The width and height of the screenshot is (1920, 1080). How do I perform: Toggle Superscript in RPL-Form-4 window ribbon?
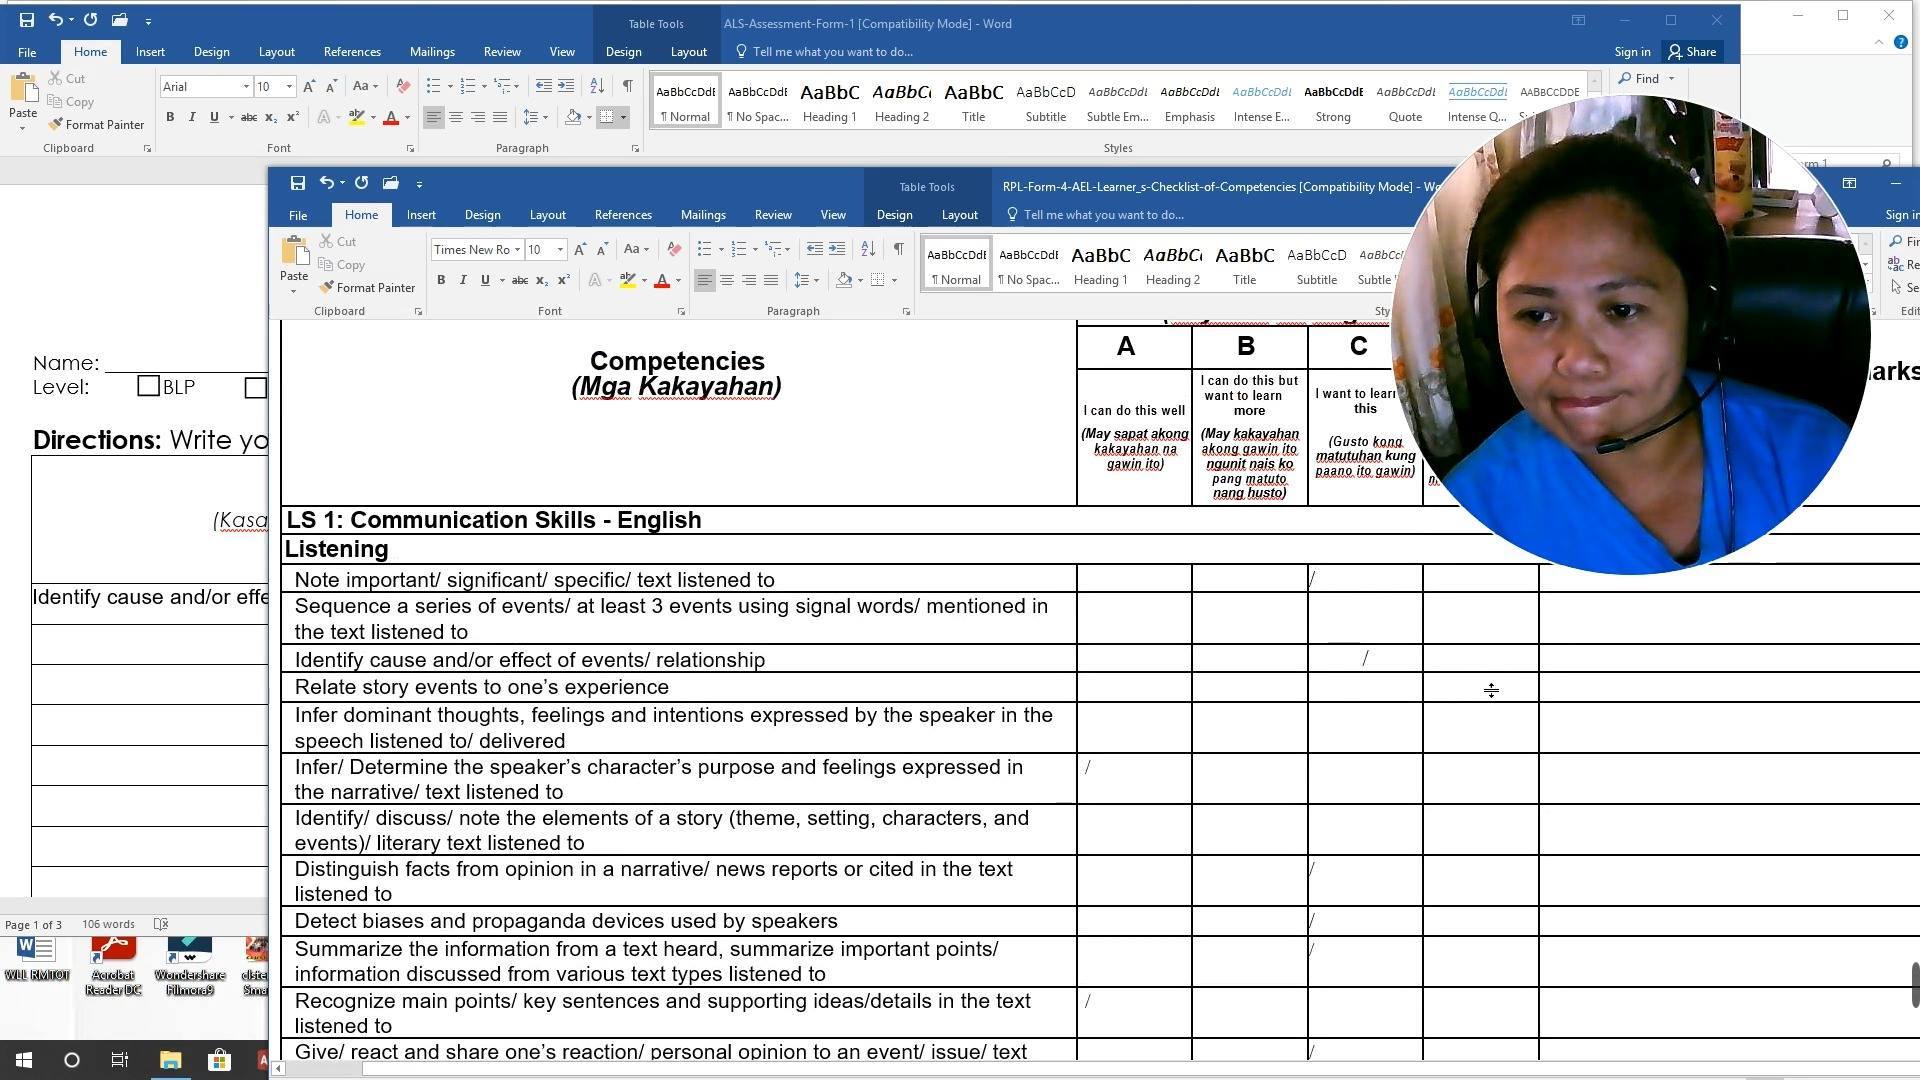point(564,280)
